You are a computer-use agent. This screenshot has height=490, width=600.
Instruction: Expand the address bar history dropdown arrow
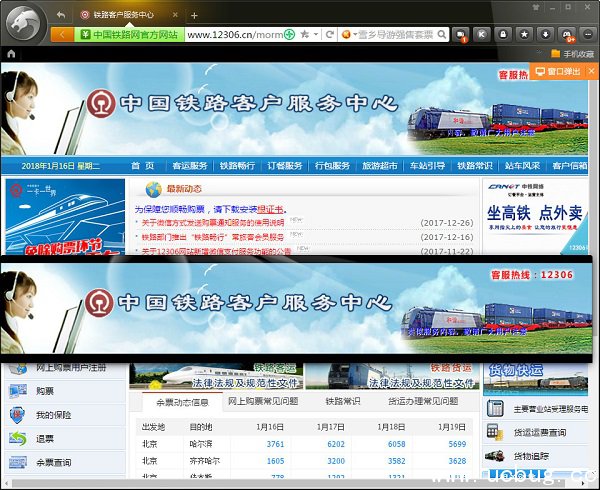316,34
